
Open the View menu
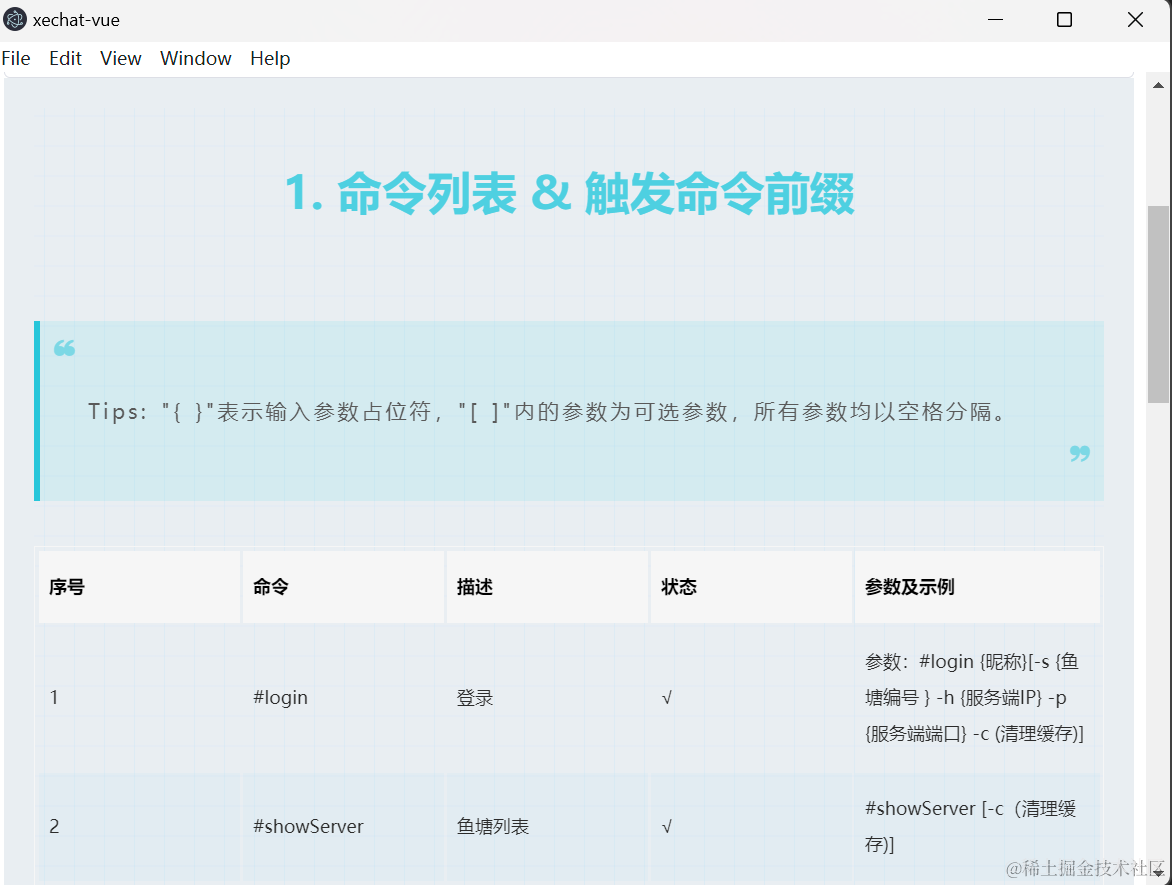tap(120, 58)
